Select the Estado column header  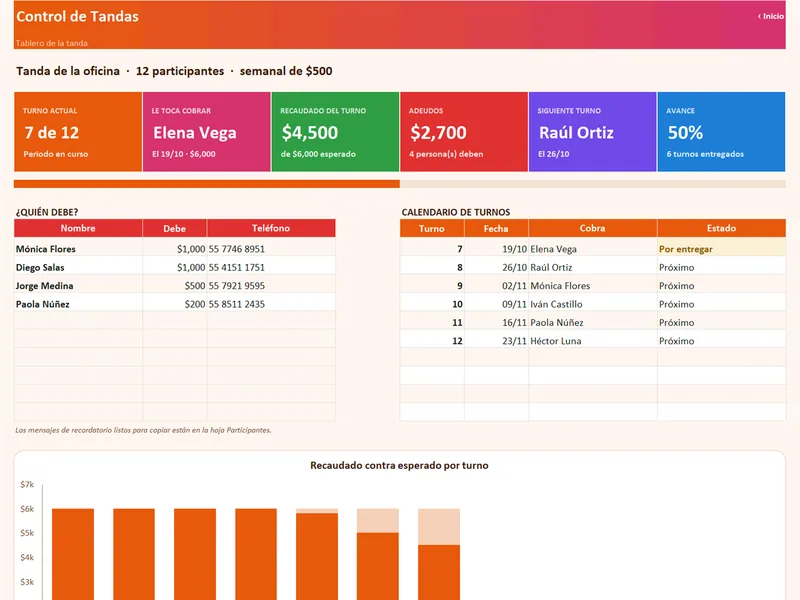pos(721,228)
